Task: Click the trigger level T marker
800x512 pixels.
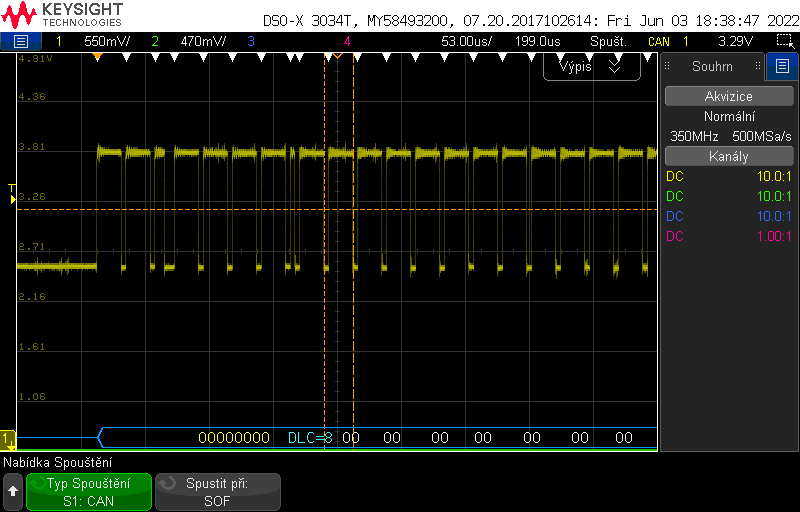Action: 13,194
